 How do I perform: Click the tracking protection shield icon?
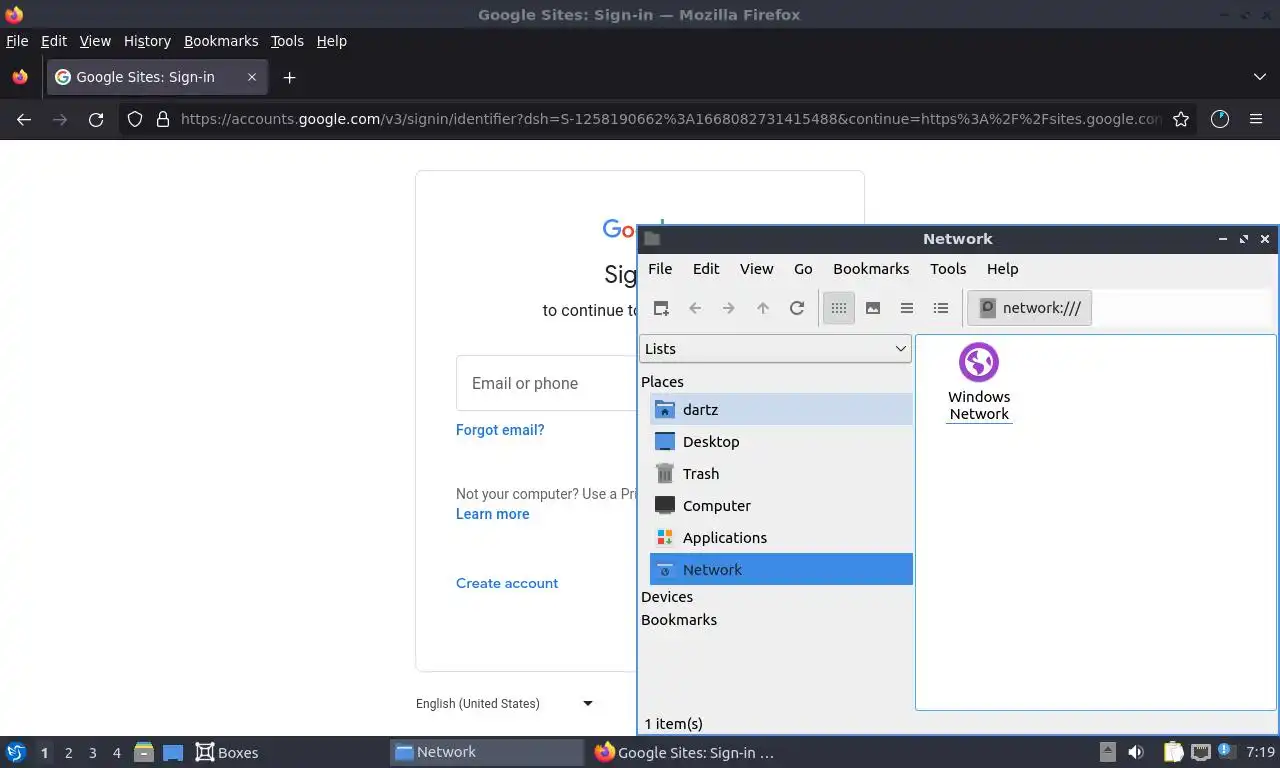(x=135, y=119)
